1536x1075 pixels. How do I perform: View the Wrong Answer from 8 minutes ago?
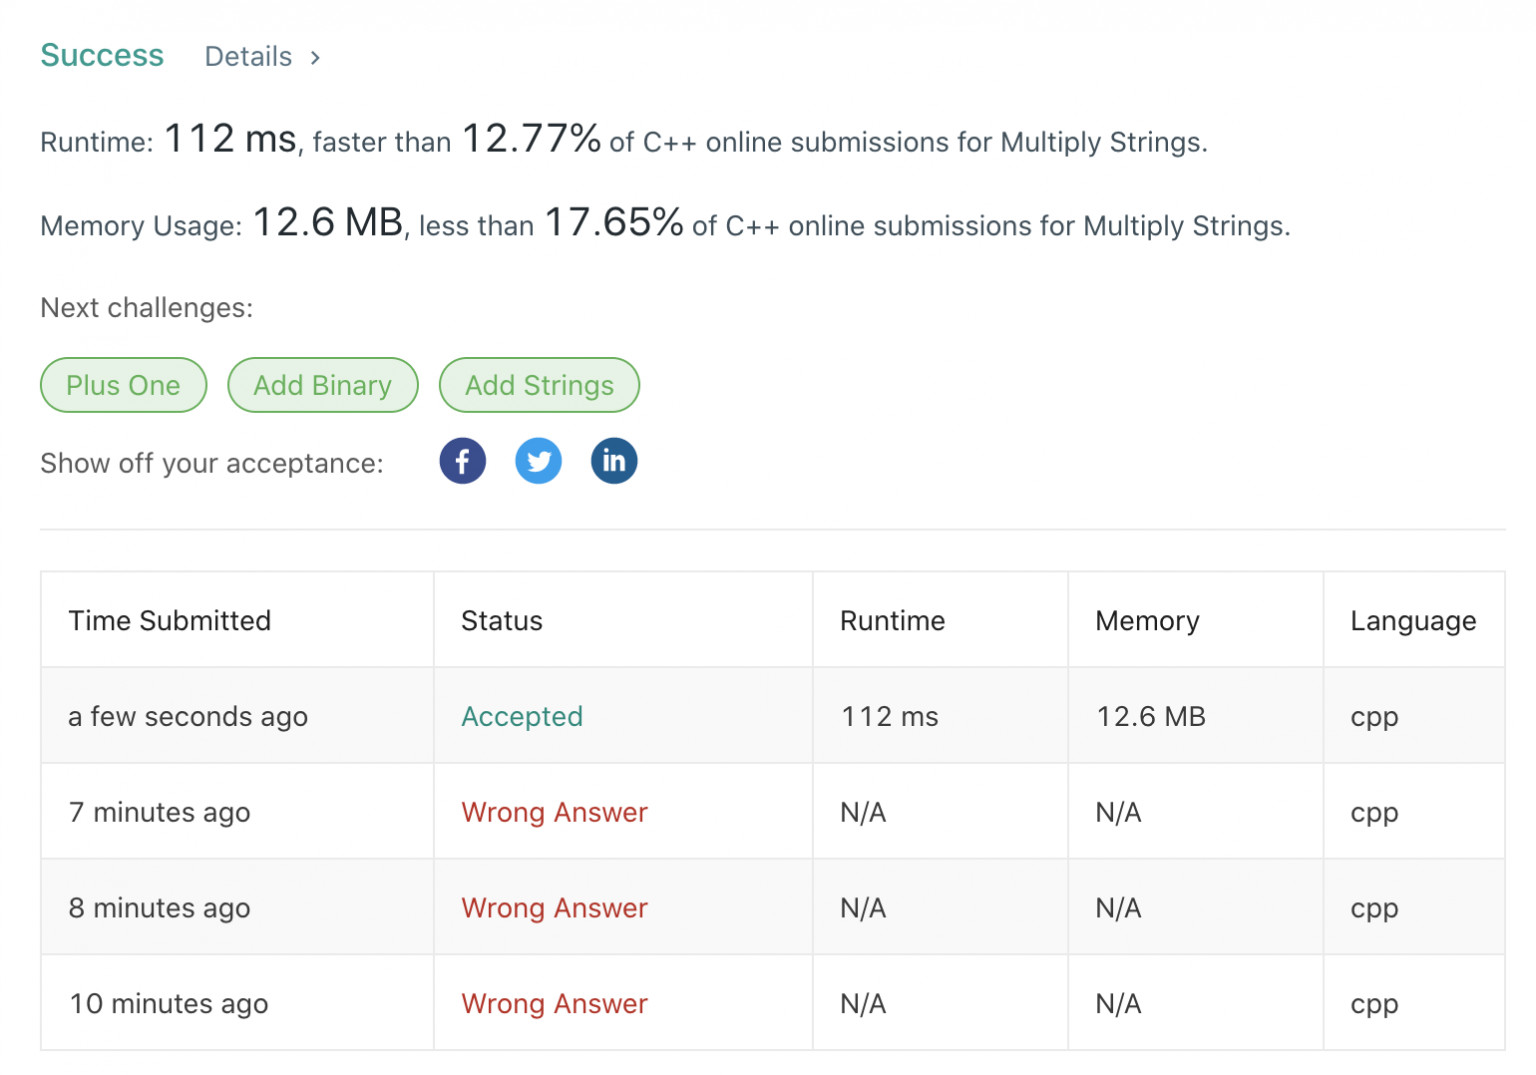554,908
